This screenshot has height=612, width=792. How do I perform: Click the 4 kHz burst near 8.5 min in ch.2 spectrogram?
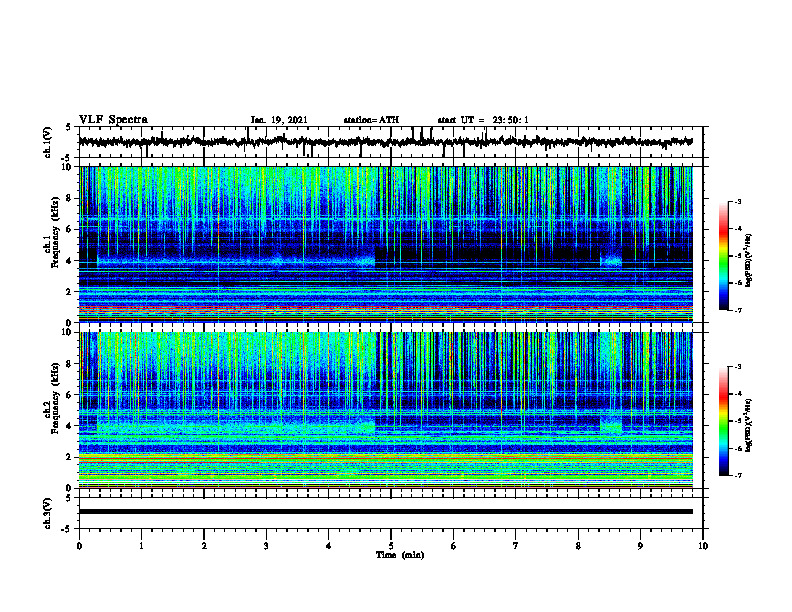point(611,425)
